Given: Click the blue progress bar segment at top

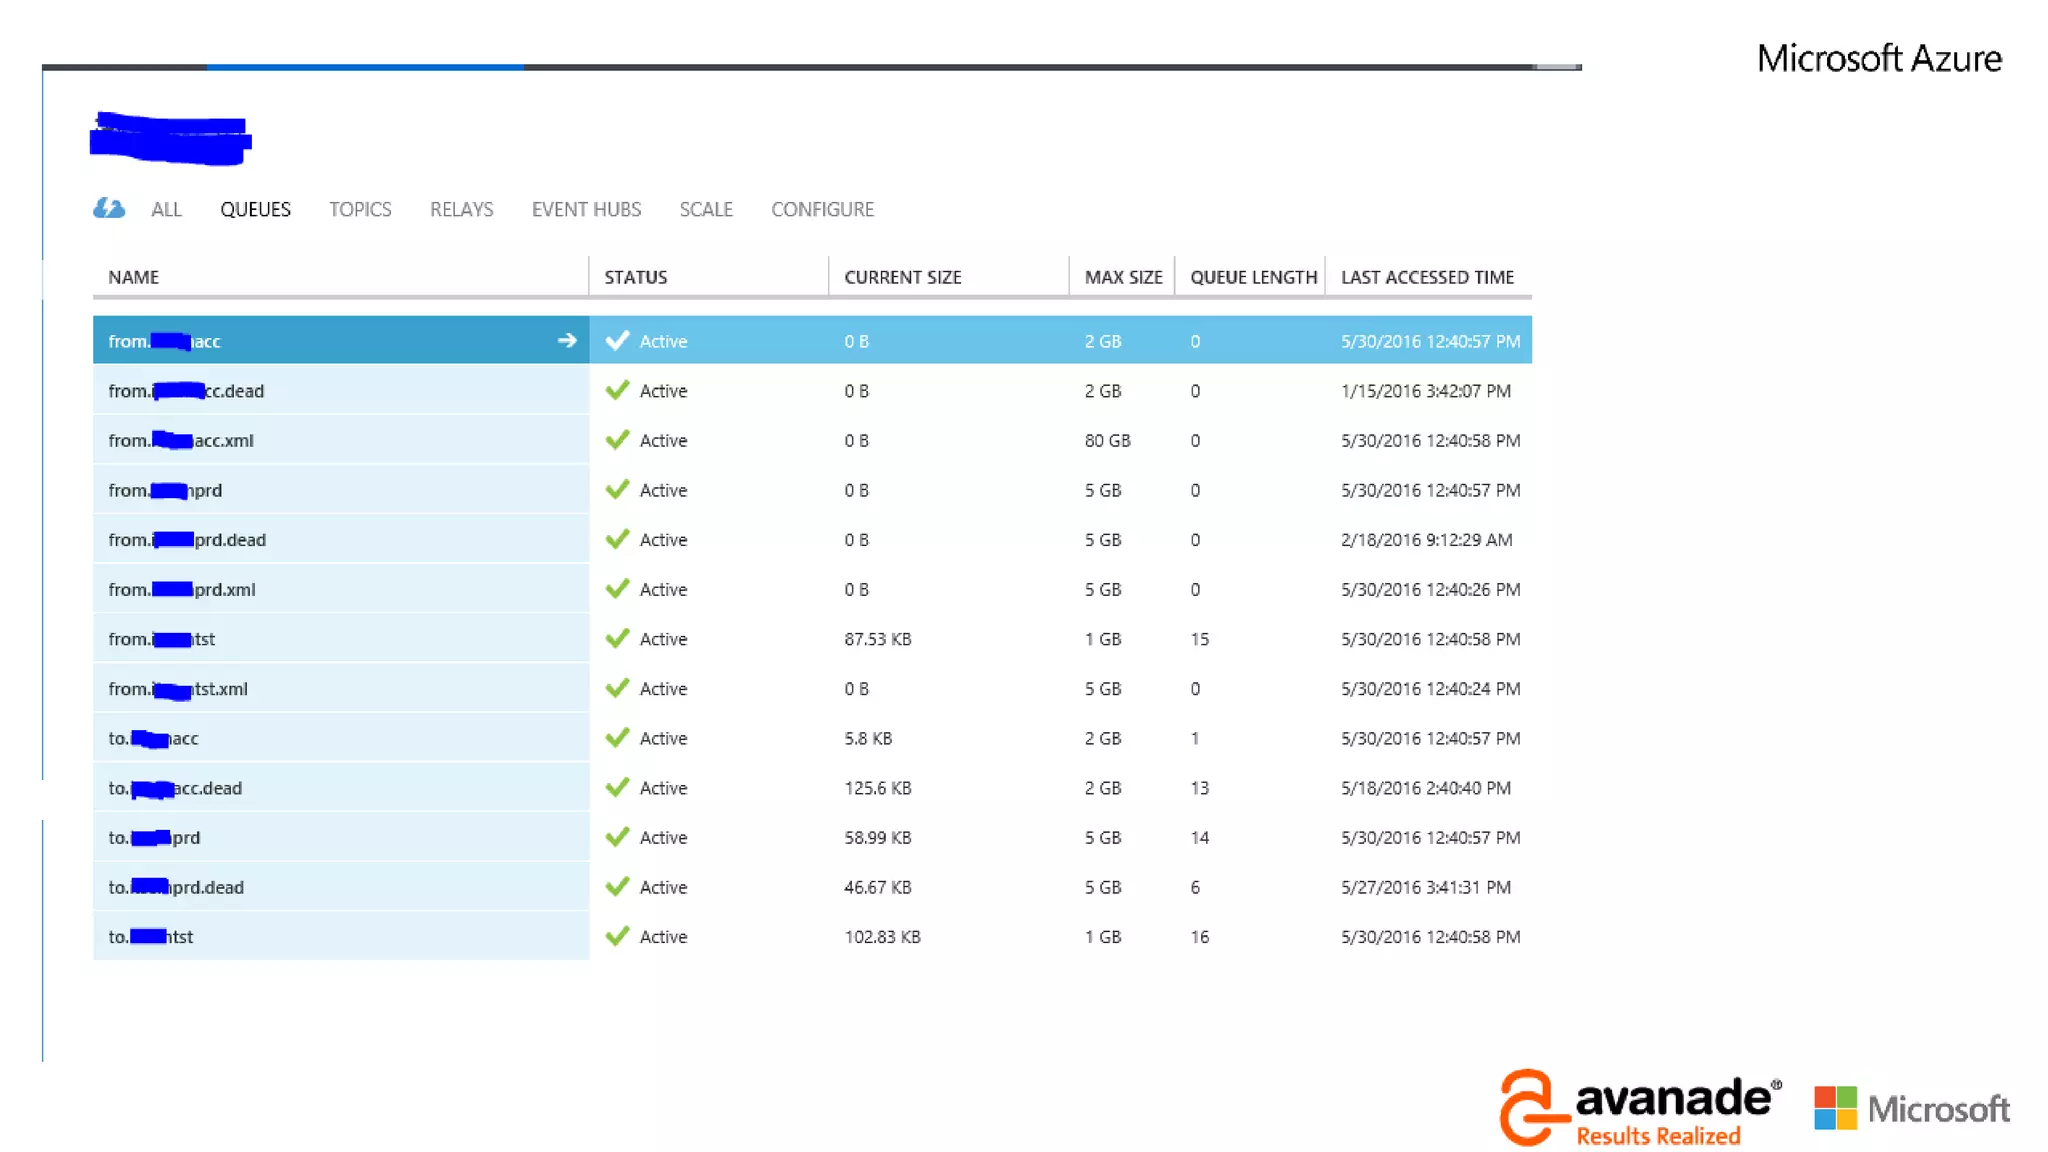Looking at the screenshot, I should (x=365, y=67).
